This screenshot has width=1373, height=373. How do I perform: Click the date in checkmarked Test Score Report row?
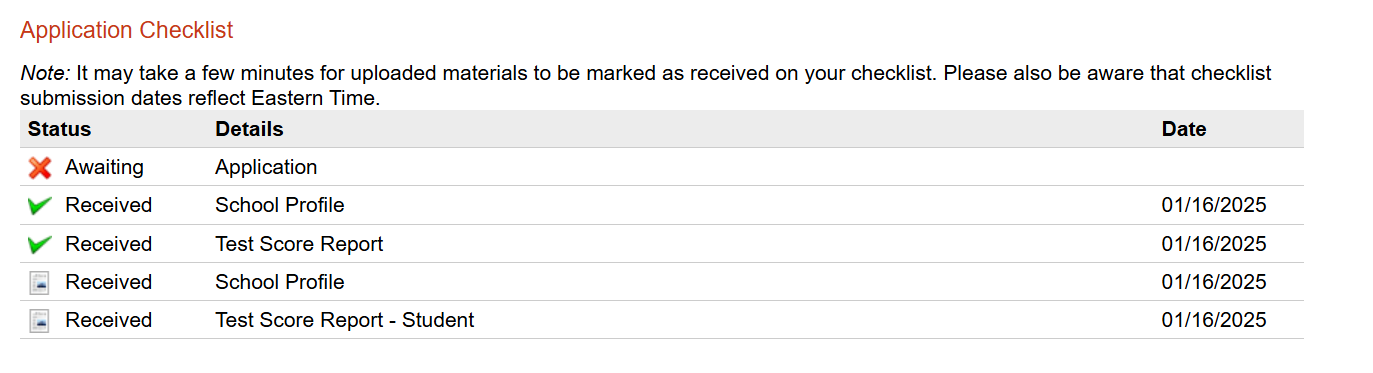tap(1214, 244)
